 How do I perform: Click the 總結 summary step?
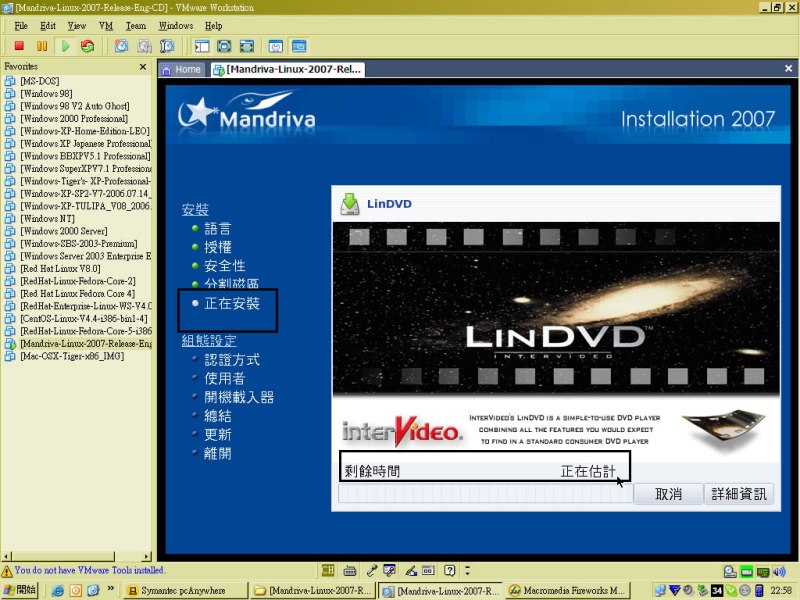click(218, 416)
